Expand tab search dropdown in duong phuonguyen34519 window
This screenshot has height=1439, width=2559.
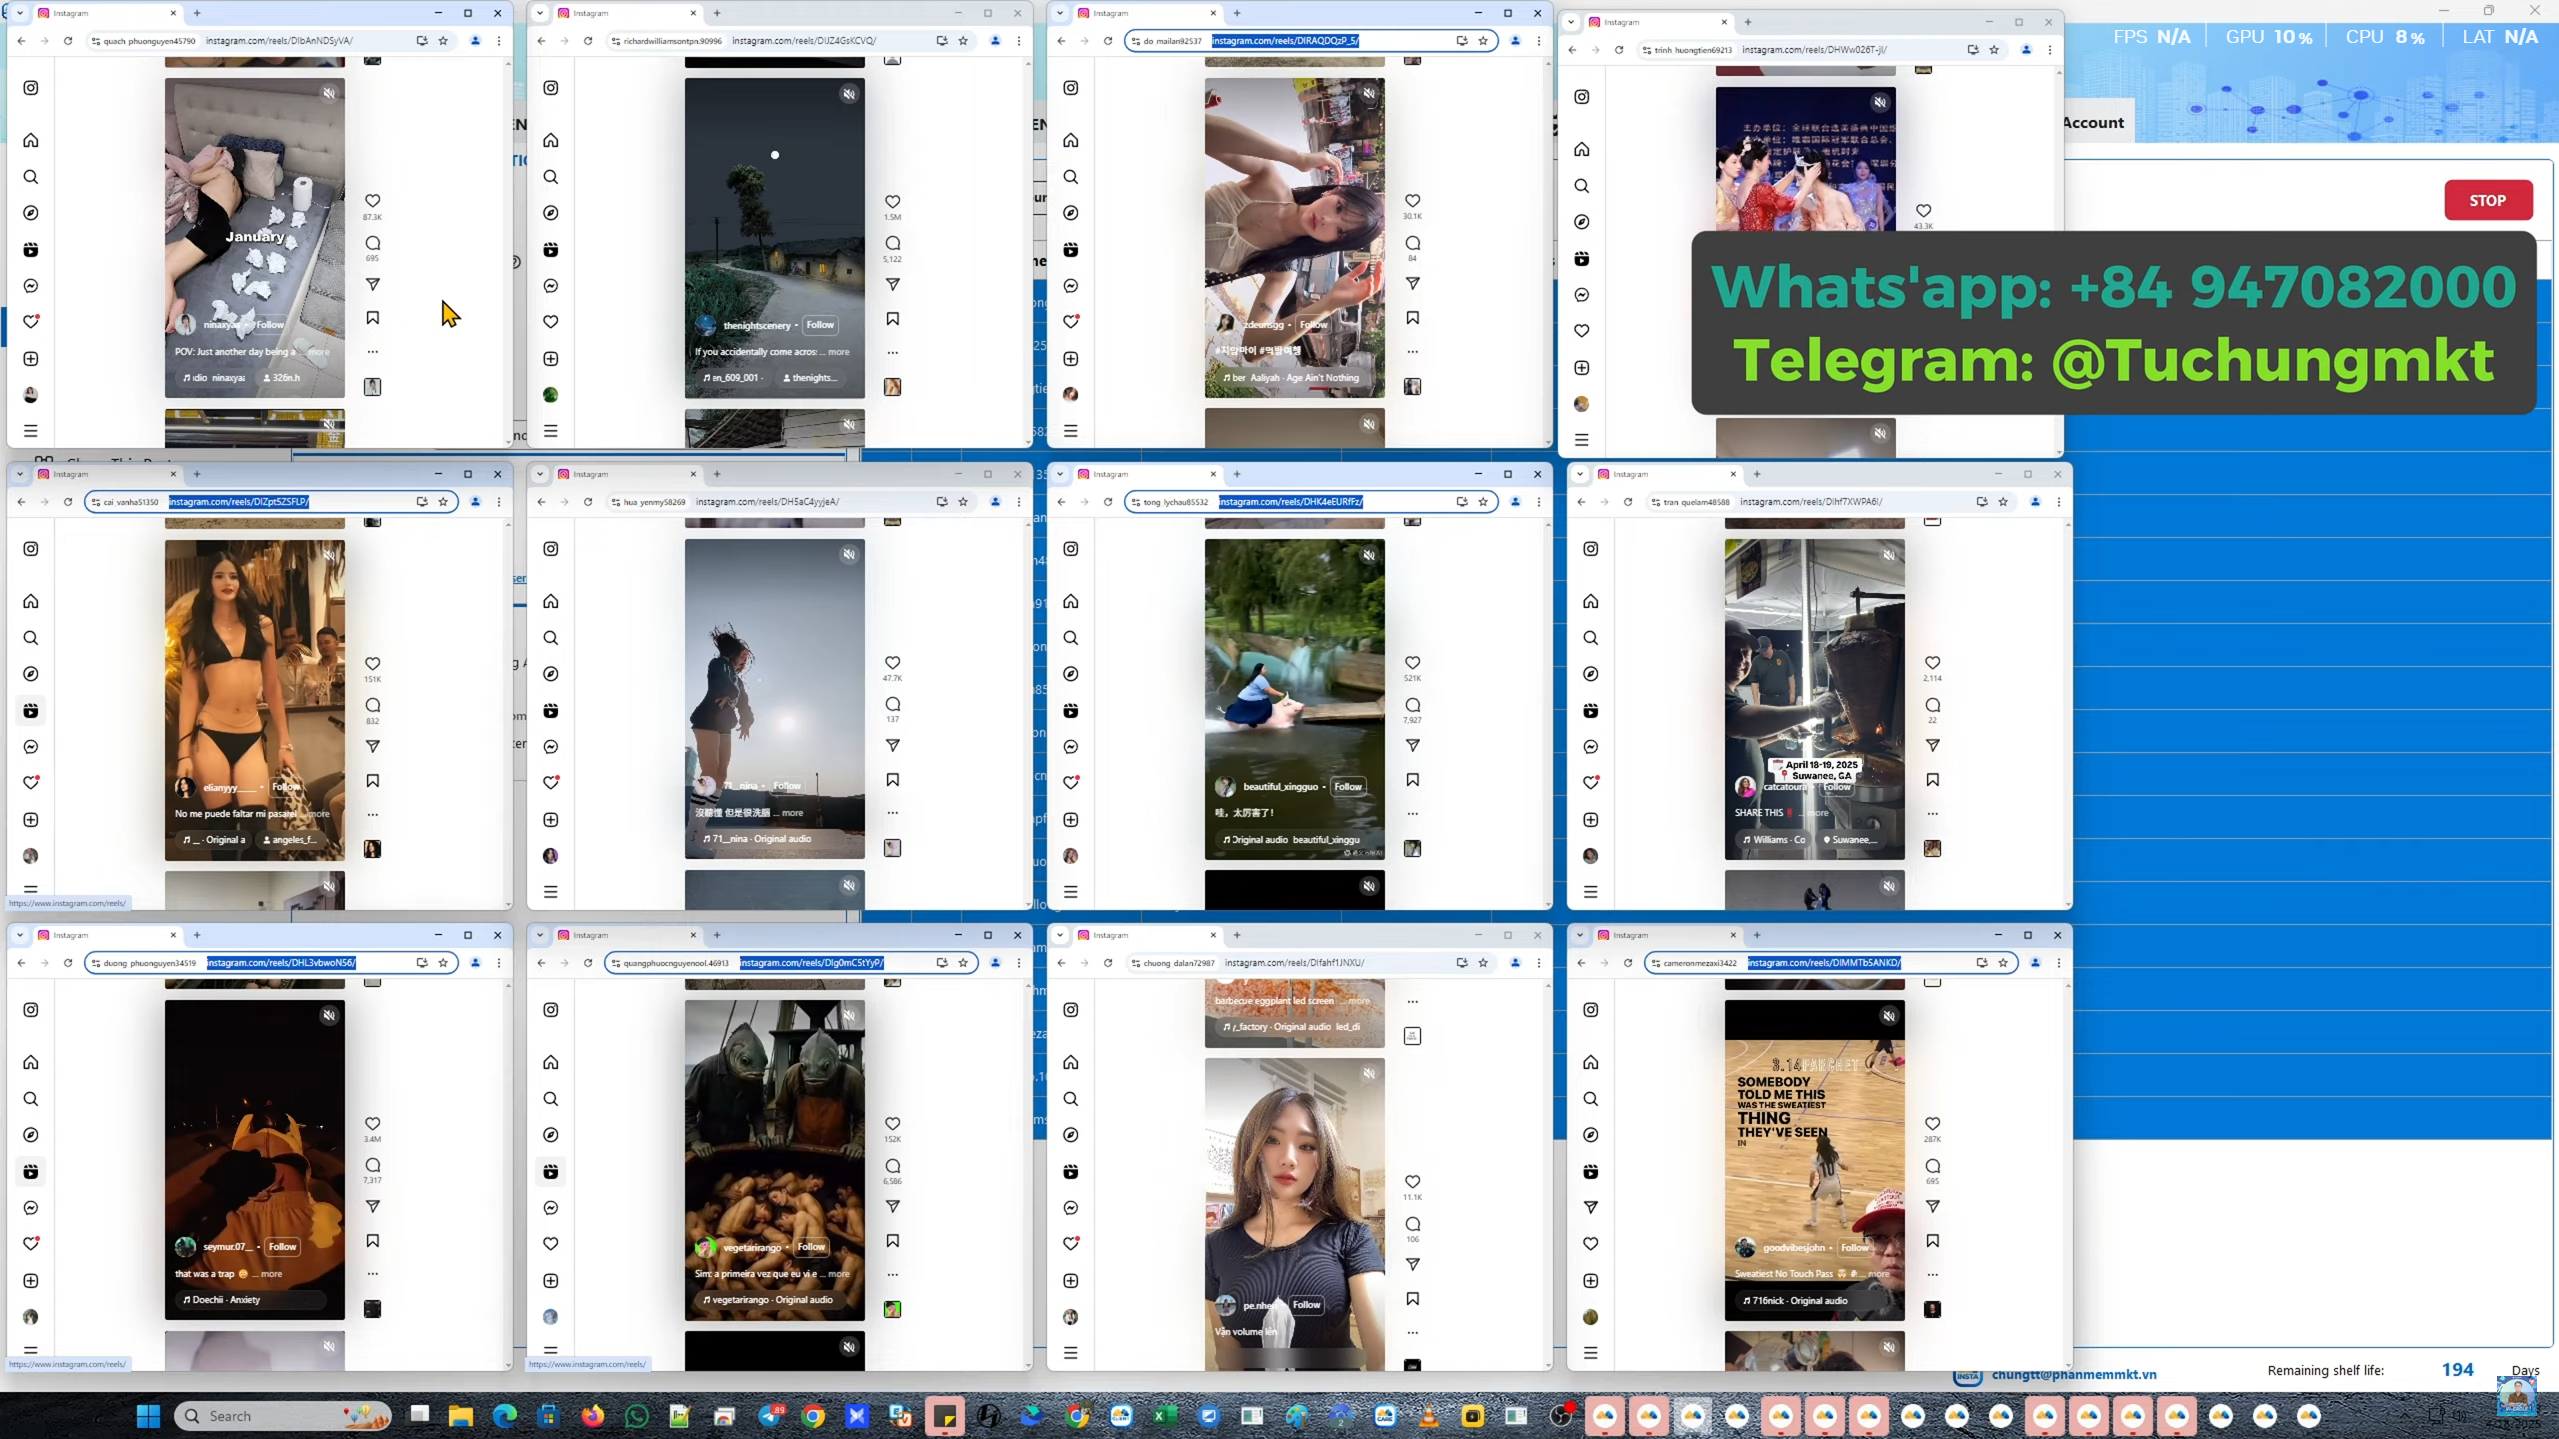(x=20, y=935)
